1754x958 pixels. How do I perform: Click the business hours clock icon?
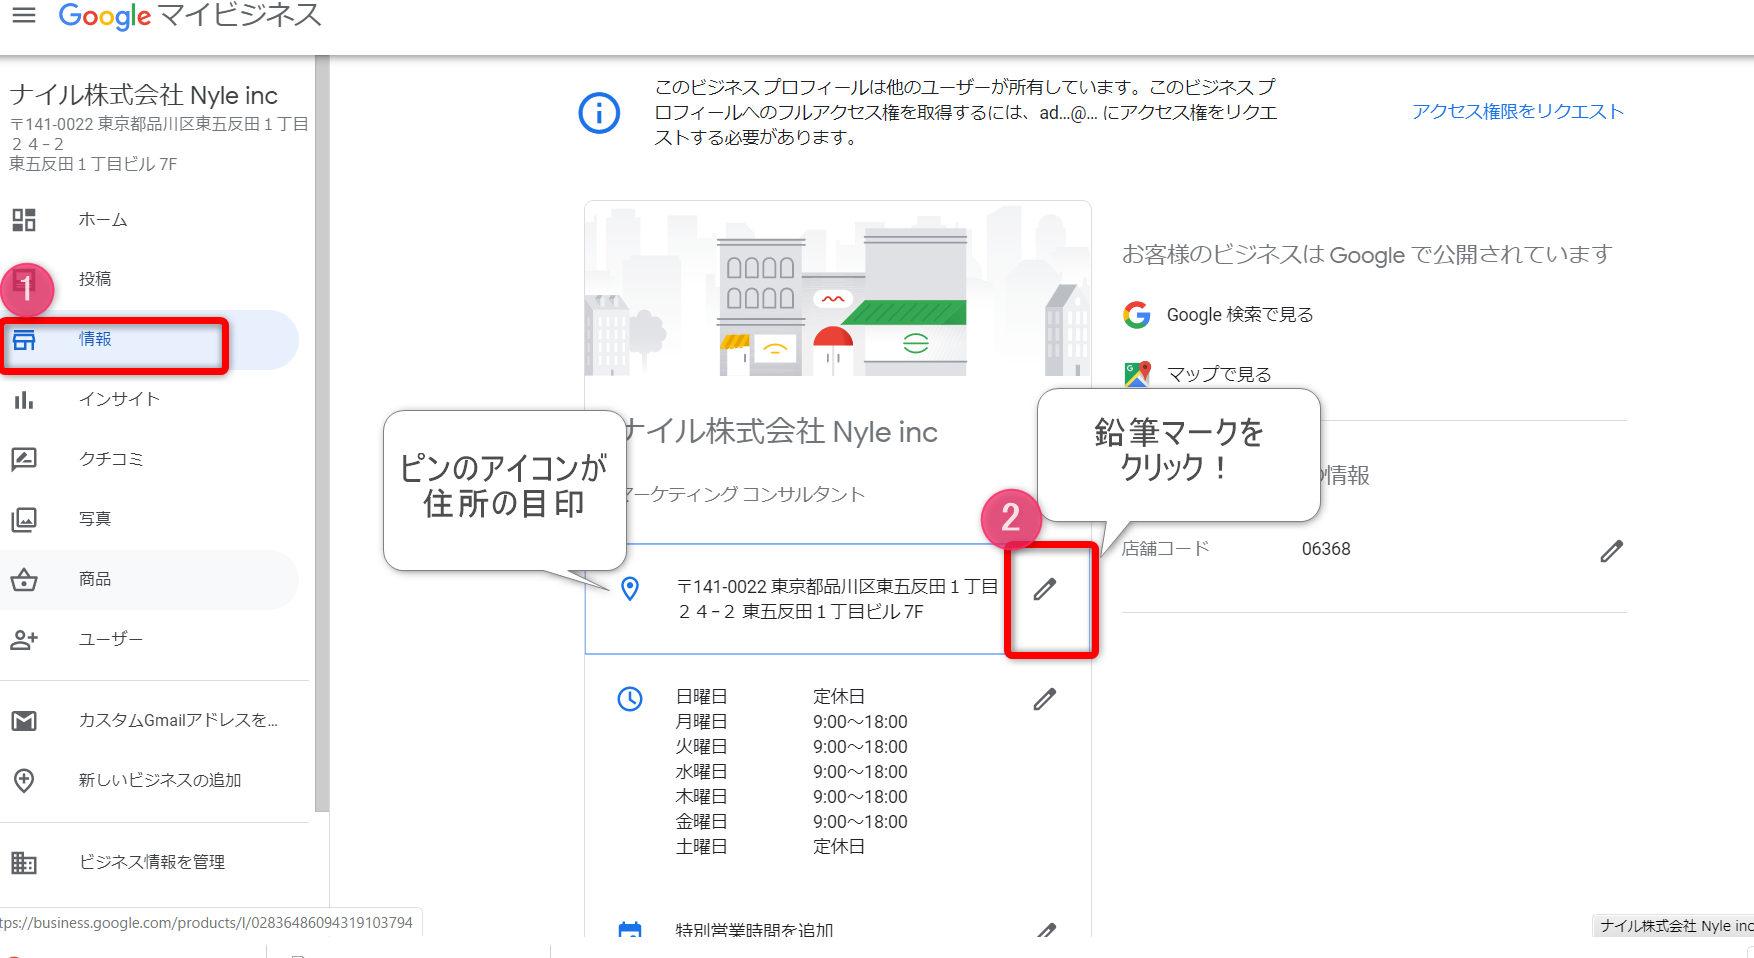tap(630, 699)
